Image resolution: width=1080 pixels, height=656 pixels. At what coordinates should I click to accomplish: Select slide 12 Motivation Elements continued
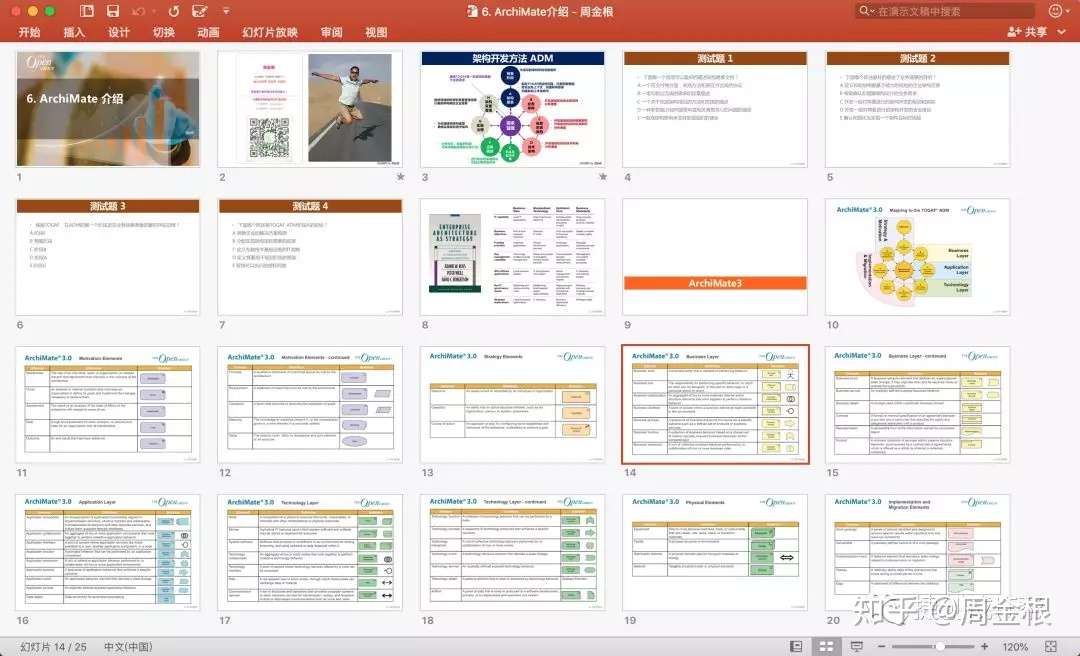(310, 404)
